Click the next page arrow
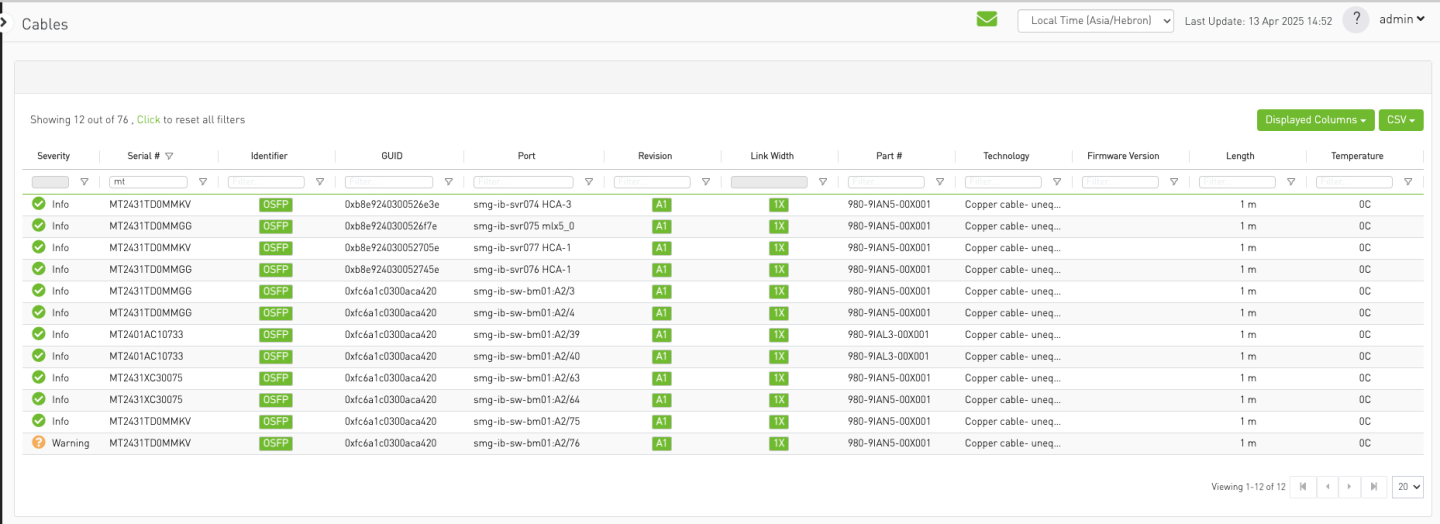The height and width of the screenshot is (524, 1440). [1350, 487]
